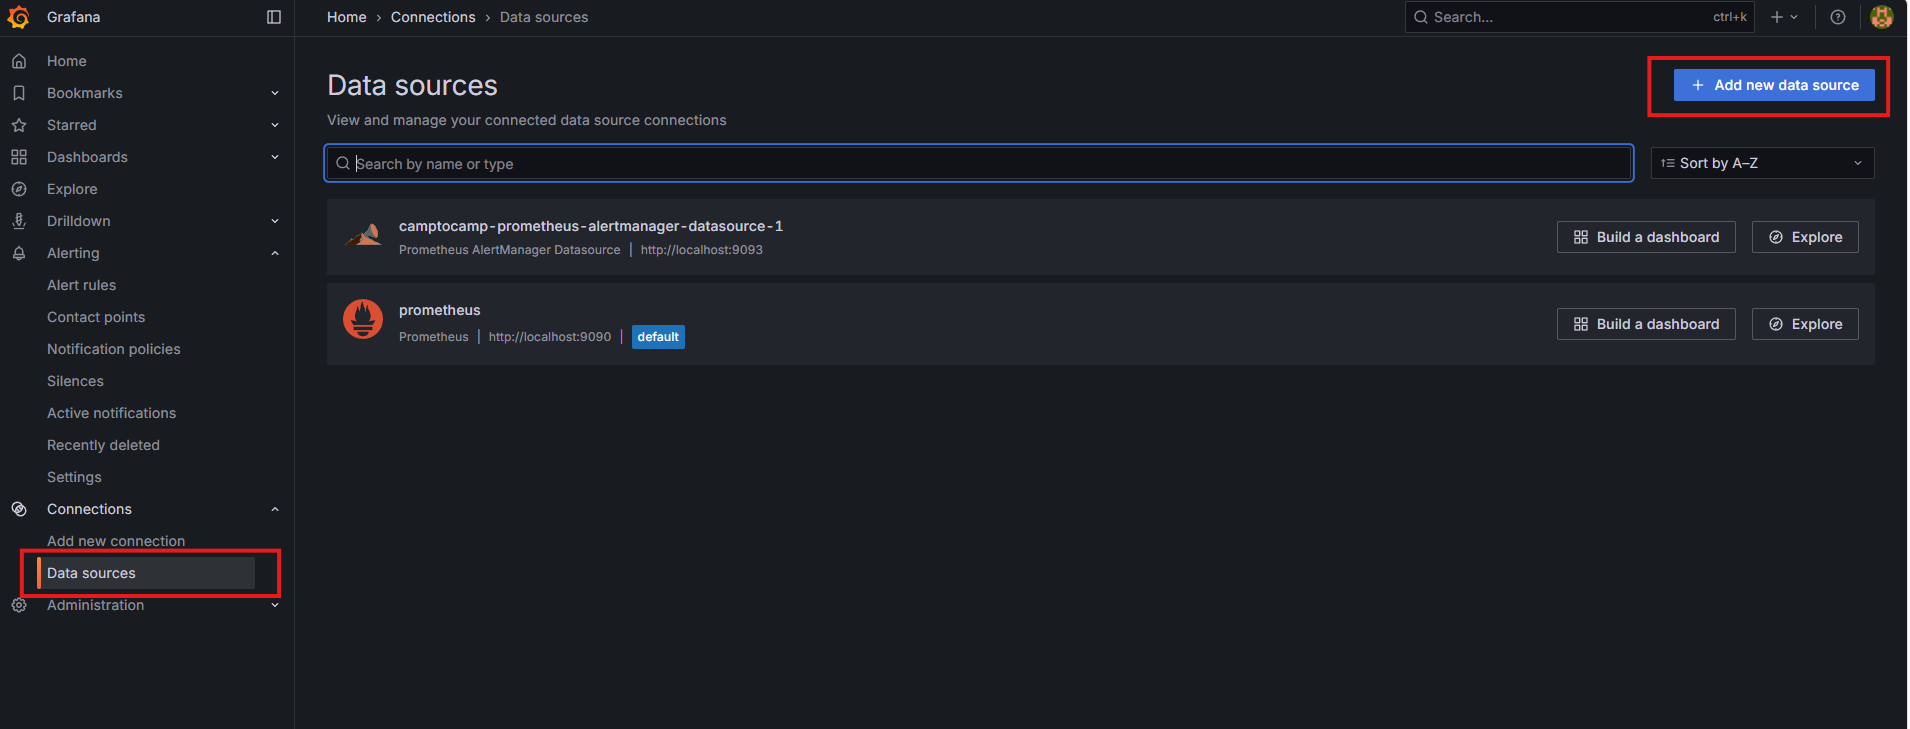Click the http://localhost:9093 URL text
The width and height of the screenshot is (1910, 729).
(x=702, y=250)
